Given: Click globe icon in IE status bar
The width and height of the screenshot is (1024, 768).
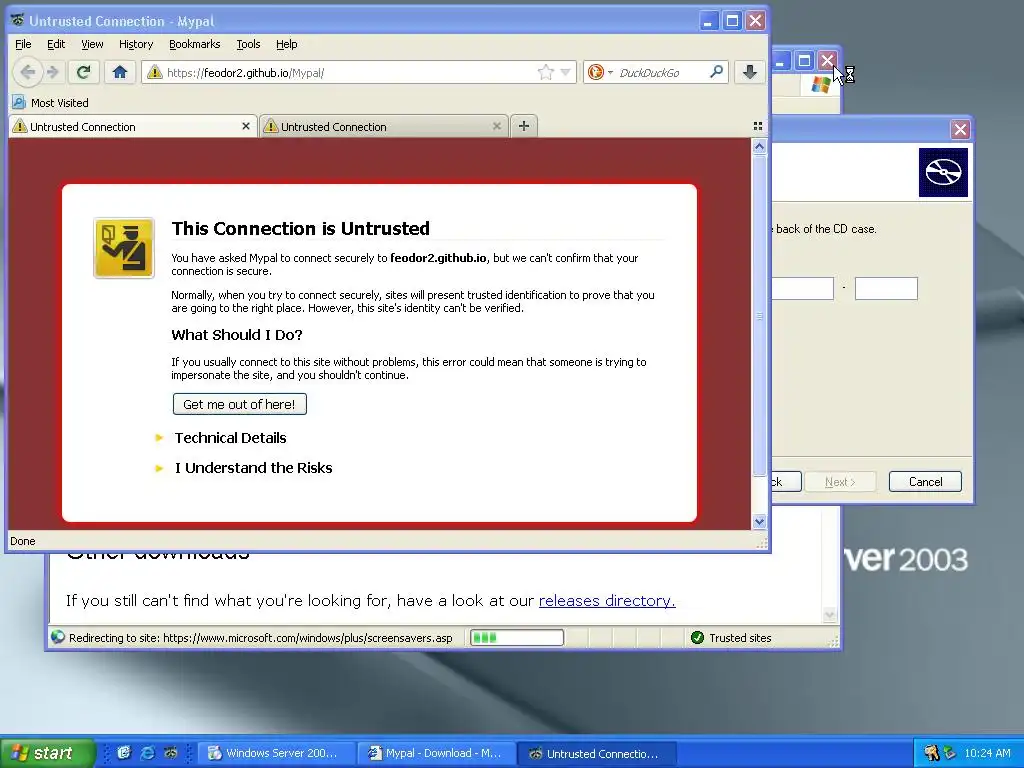Looking at the screenshot, I should 58,637.
